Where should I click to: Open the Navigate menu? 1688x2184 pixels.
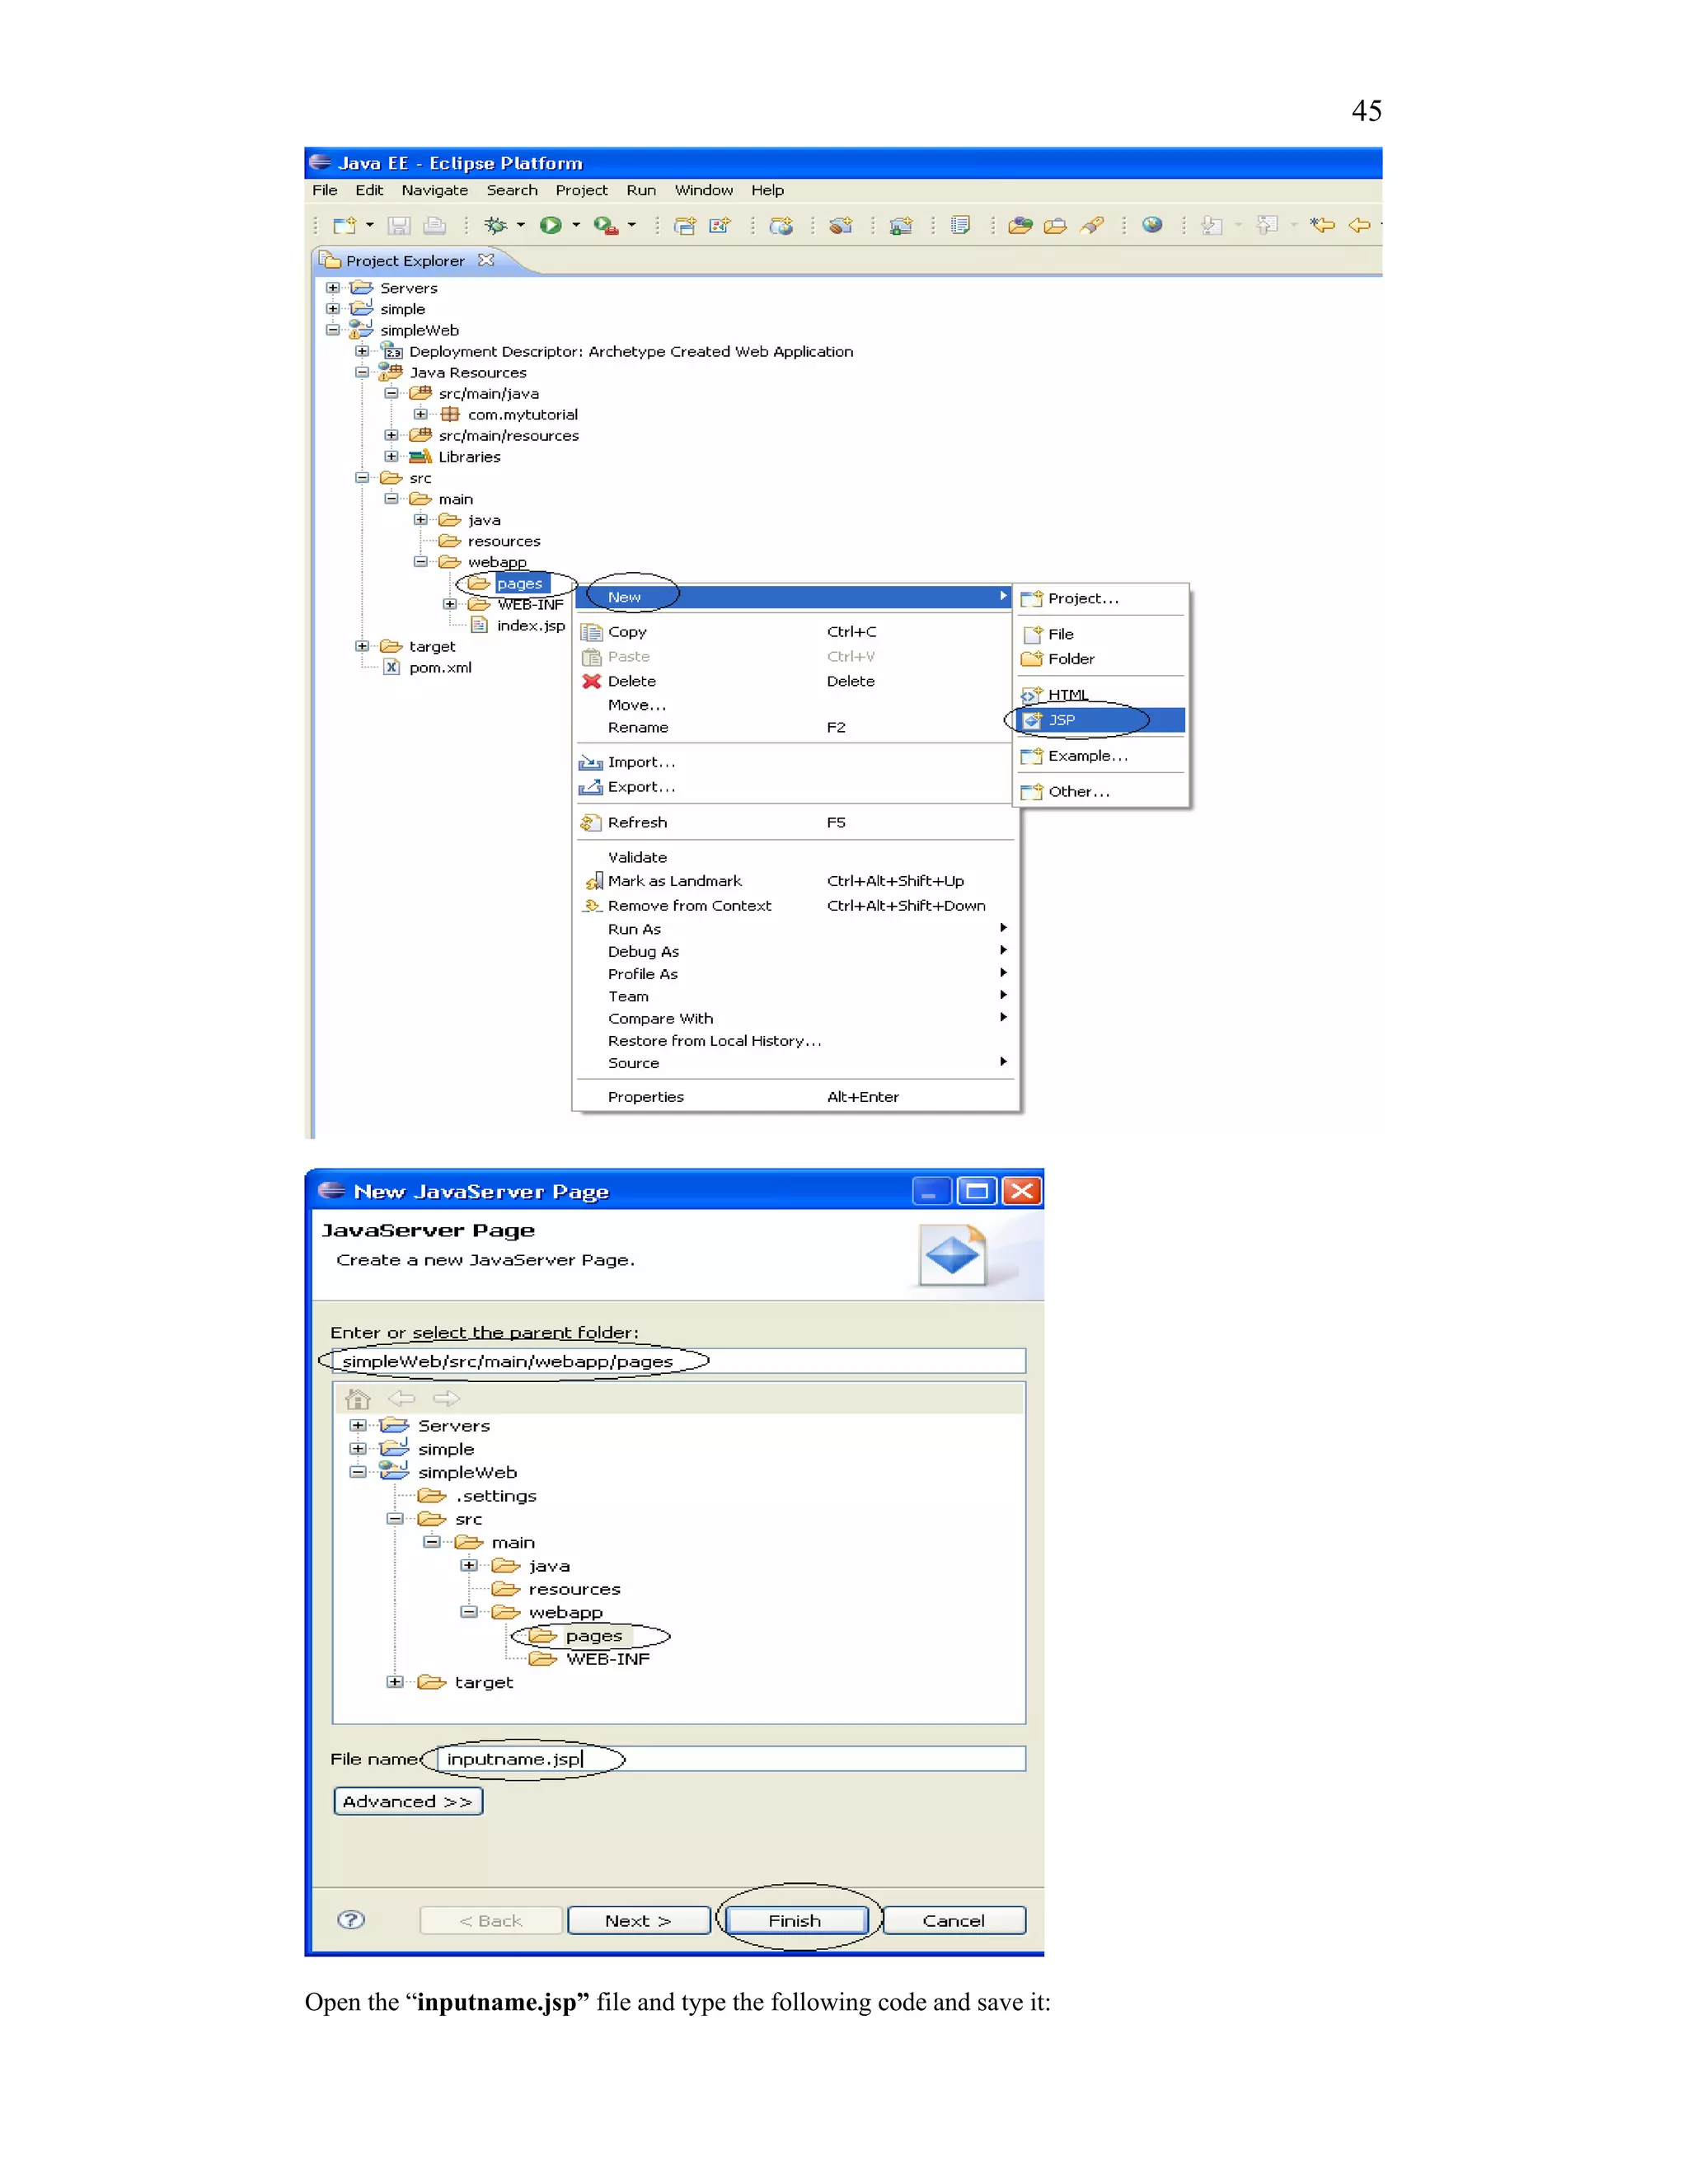(435, 190)
